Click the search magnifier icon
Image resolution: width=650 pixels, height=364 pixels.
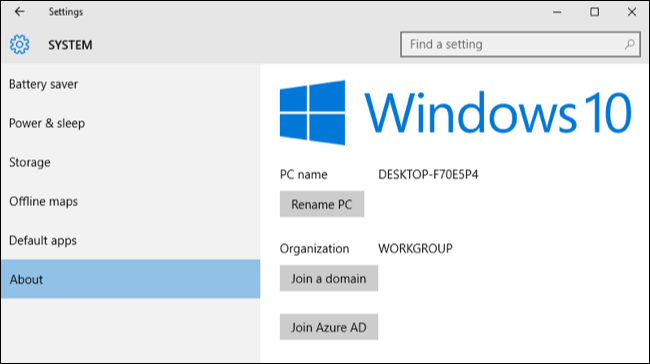(x=629, y=44)
